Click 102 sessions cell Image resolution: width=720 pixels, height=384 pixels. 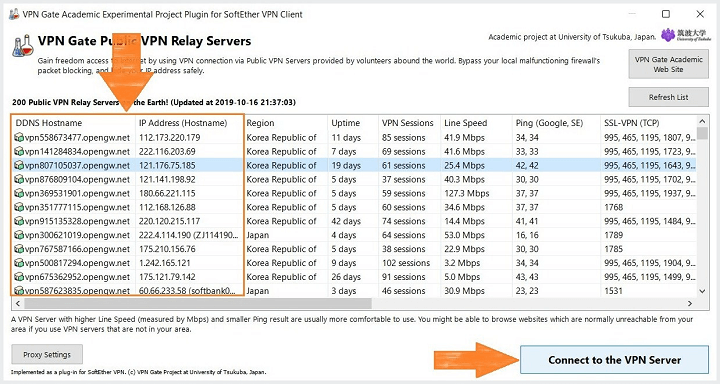click(406, 263)
